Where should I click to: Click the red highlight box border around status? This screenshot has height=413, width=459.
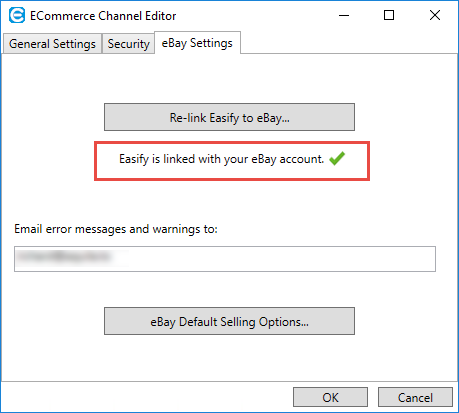(x=232, y=142)
